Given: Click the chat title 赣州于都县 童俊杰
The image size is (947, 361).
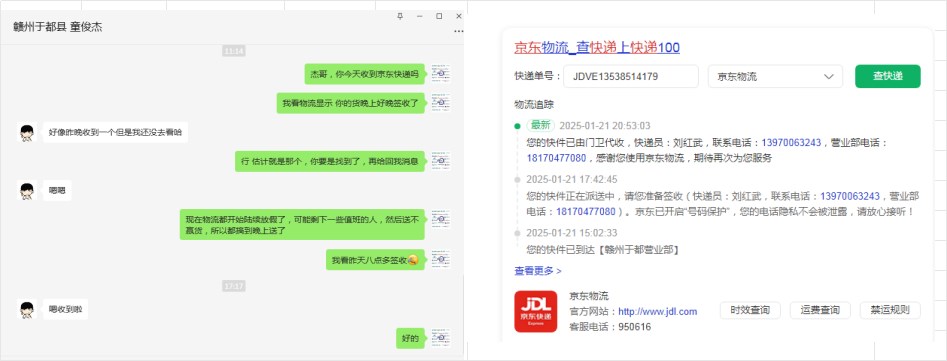Looking at the screenshot, I should (x=58, y=27).
